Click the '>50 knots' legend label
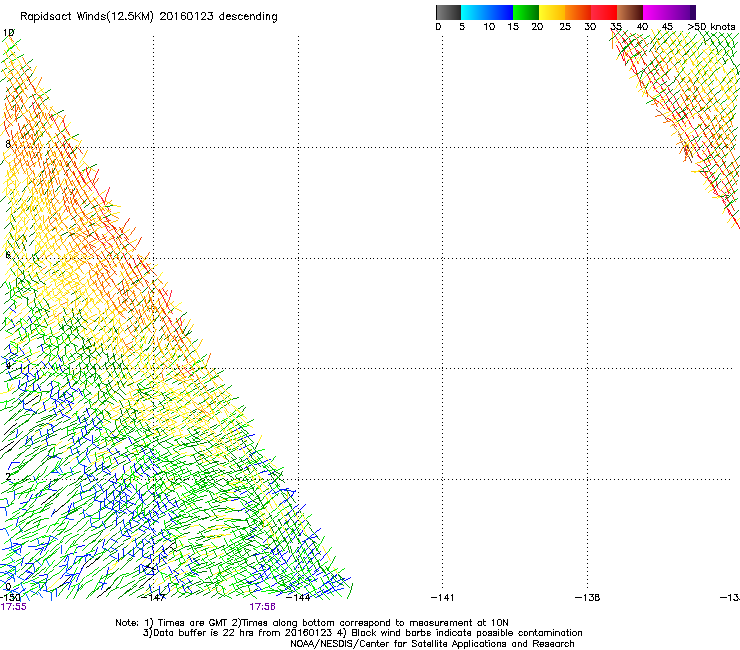 tap(711, 26)
